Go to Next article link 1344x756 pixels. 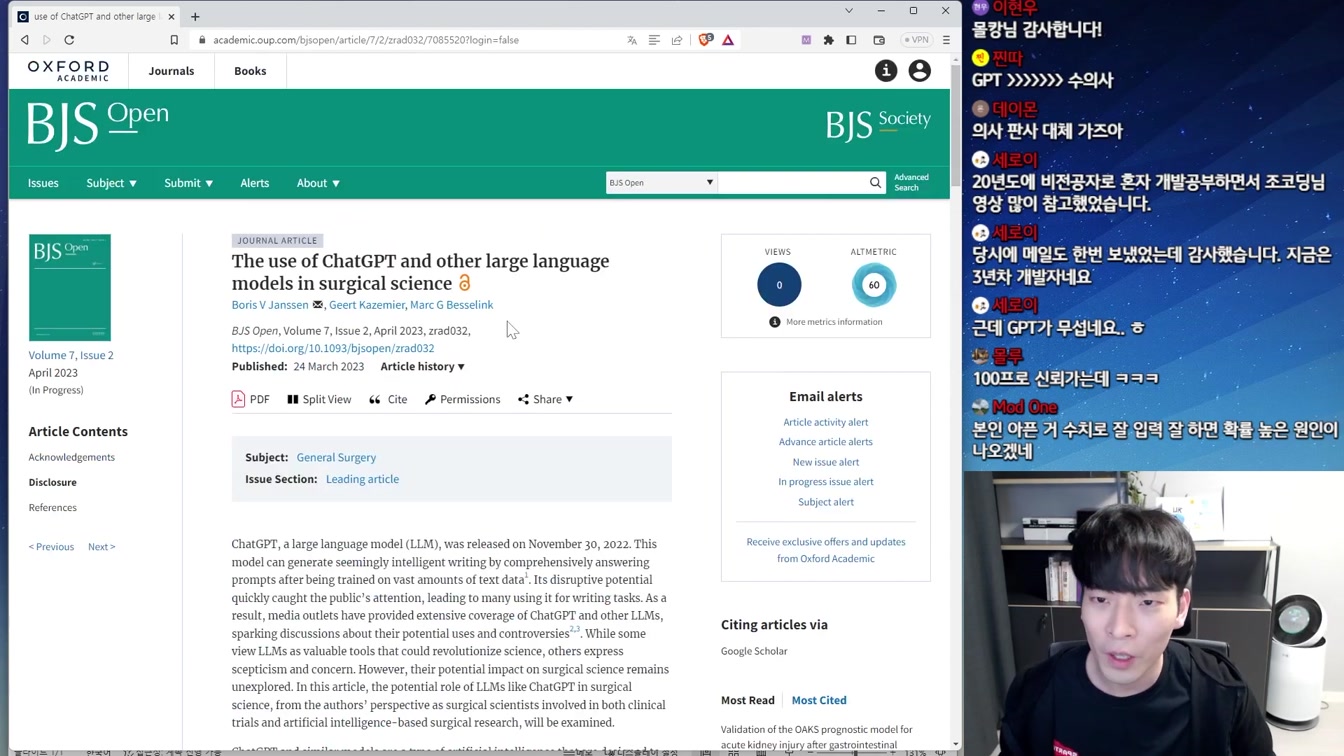coord(101,547)
